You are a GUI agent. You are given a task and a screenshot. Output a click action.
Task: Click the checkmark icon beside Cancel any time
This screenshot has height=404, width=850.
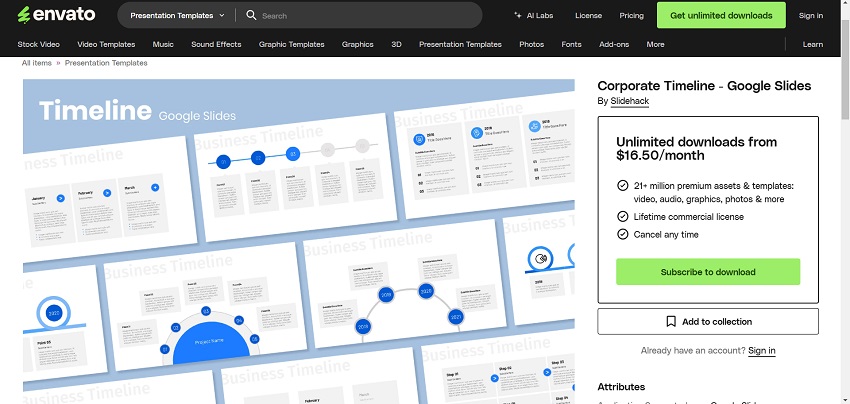(623, 234)
